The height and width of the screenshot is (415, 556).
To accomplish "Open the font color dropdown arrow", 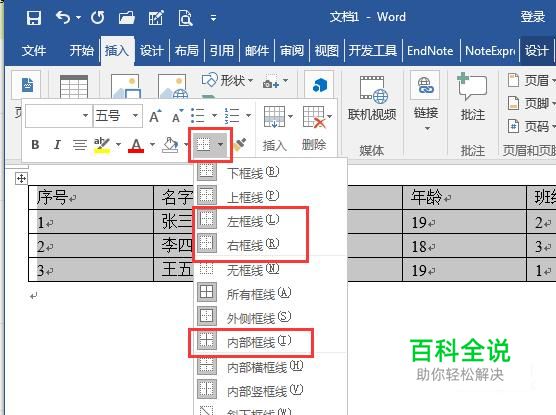I will 152,144.
